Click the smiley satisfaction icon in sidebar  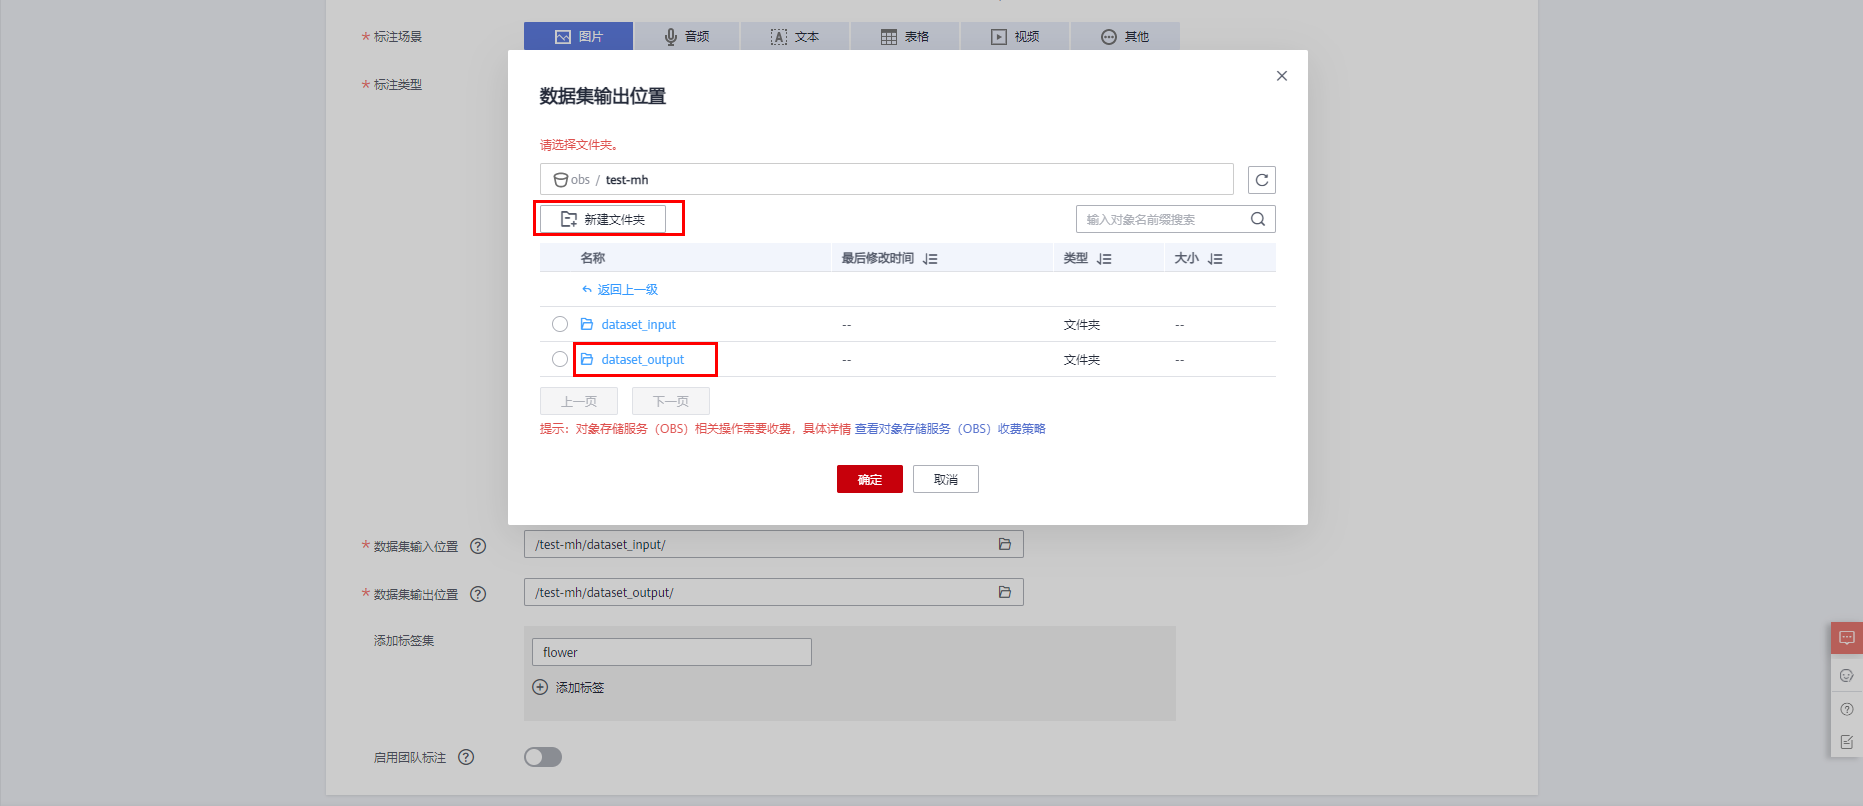click(x=1847, y=675)
